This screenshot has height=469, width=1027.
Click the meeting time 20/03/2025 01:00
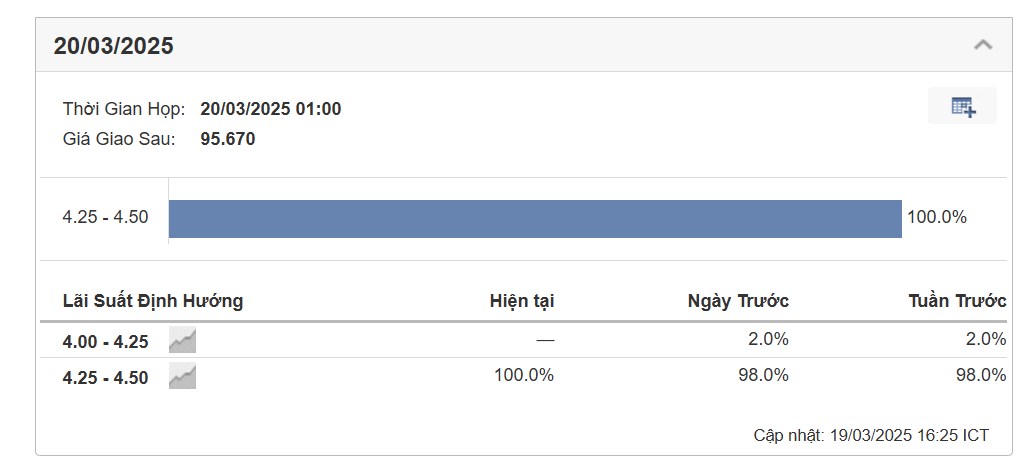[271, 109]
